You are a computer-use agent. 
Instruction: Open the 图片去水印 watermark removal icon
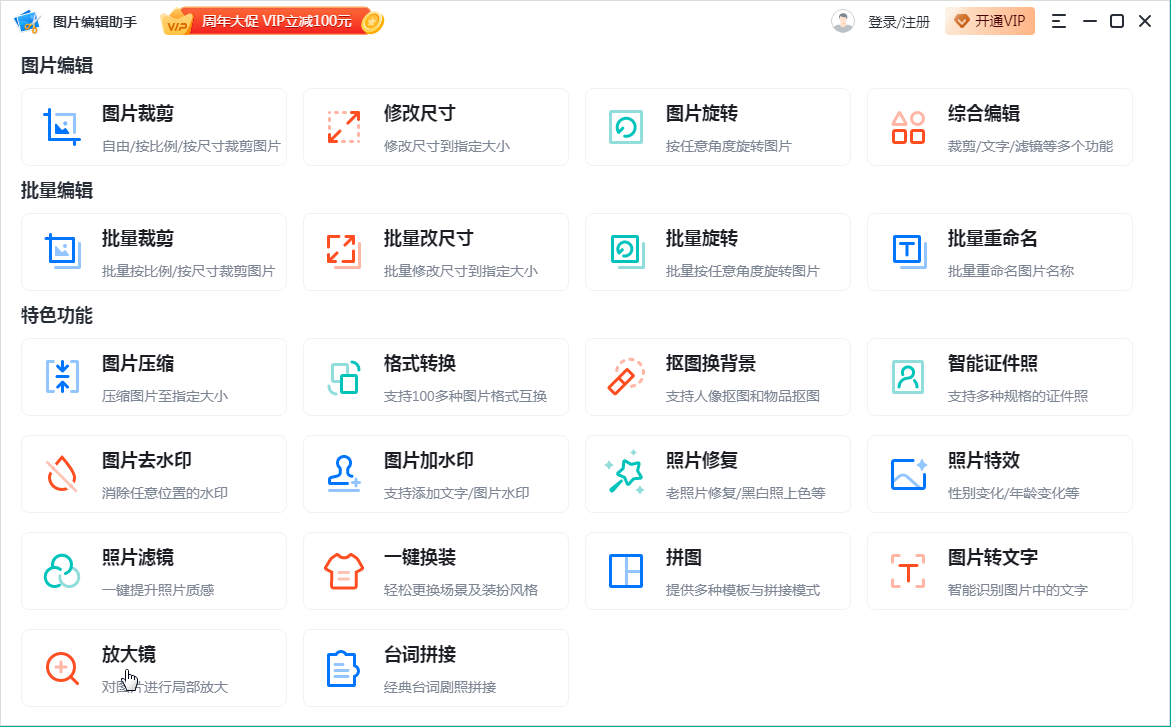(62, 474)
